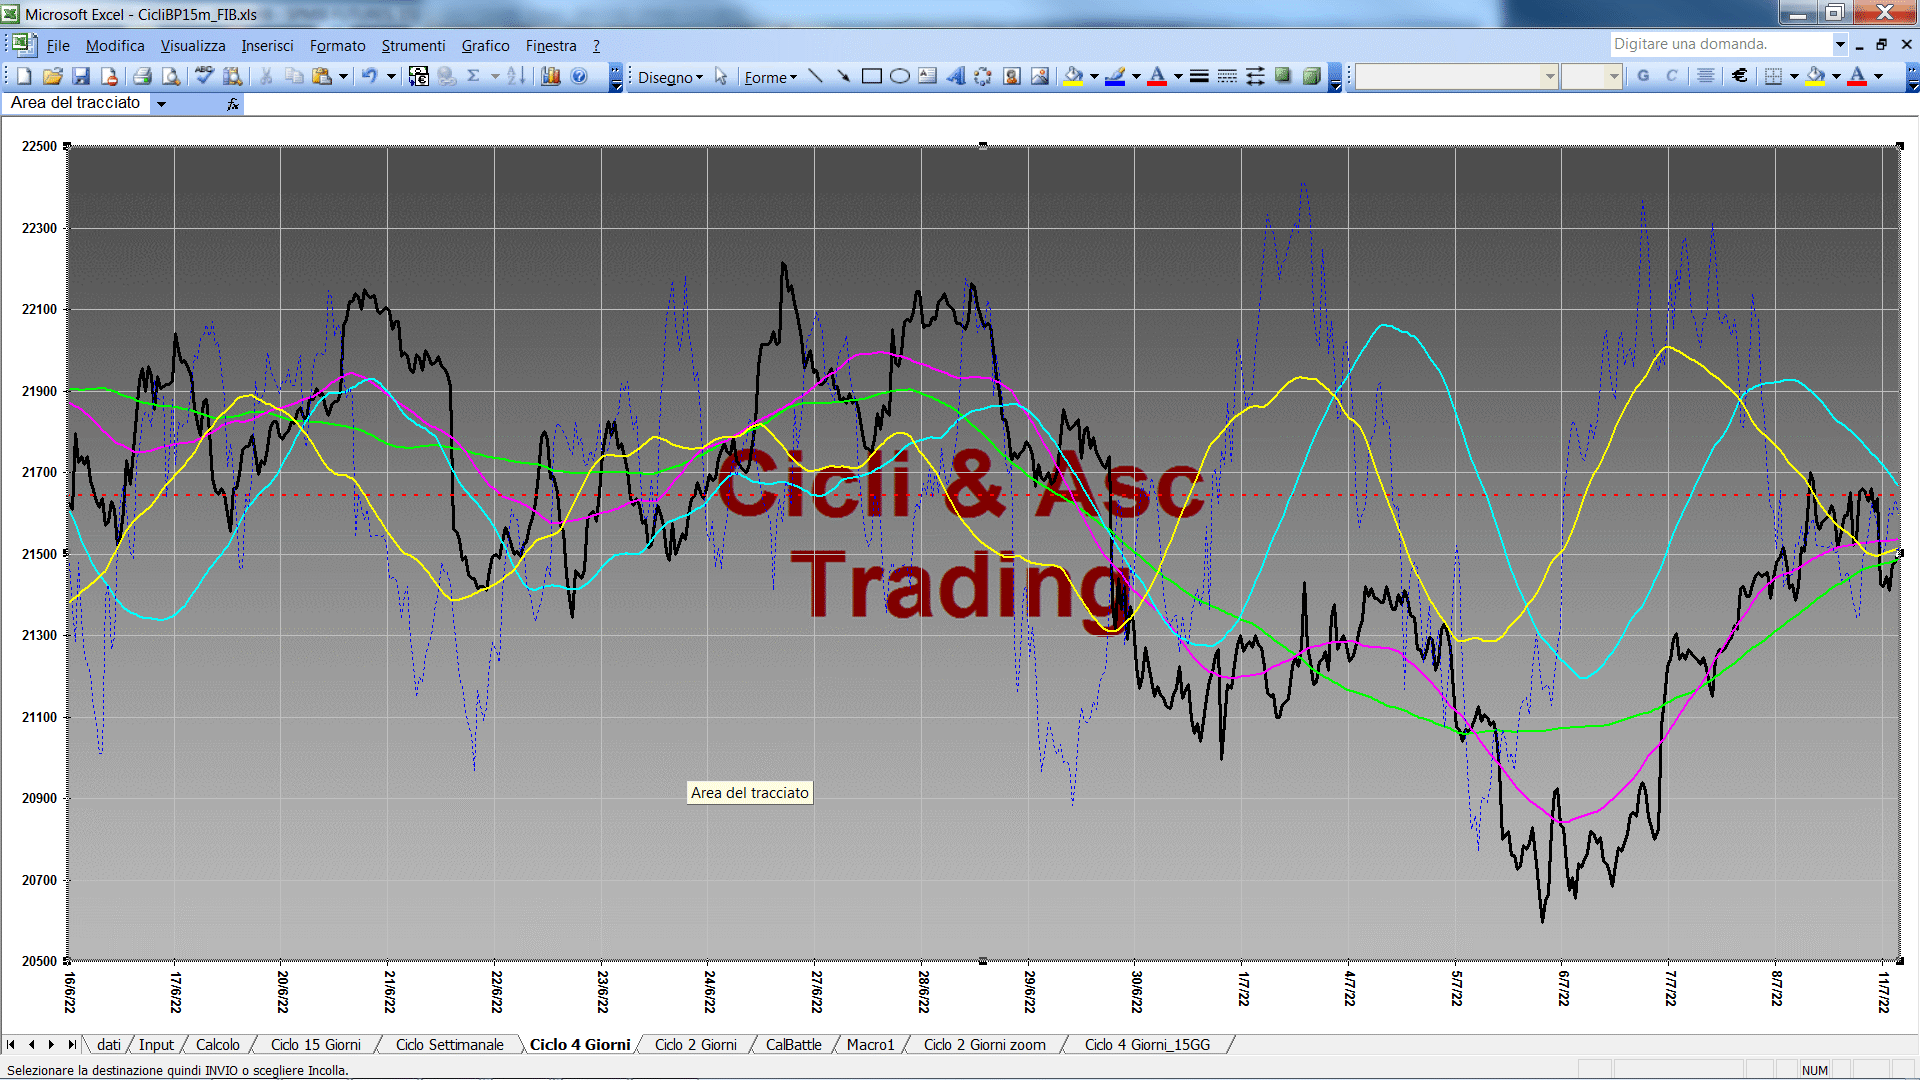
Task: Expand the Name Box dropdown arrow
Action: (161, 104)
